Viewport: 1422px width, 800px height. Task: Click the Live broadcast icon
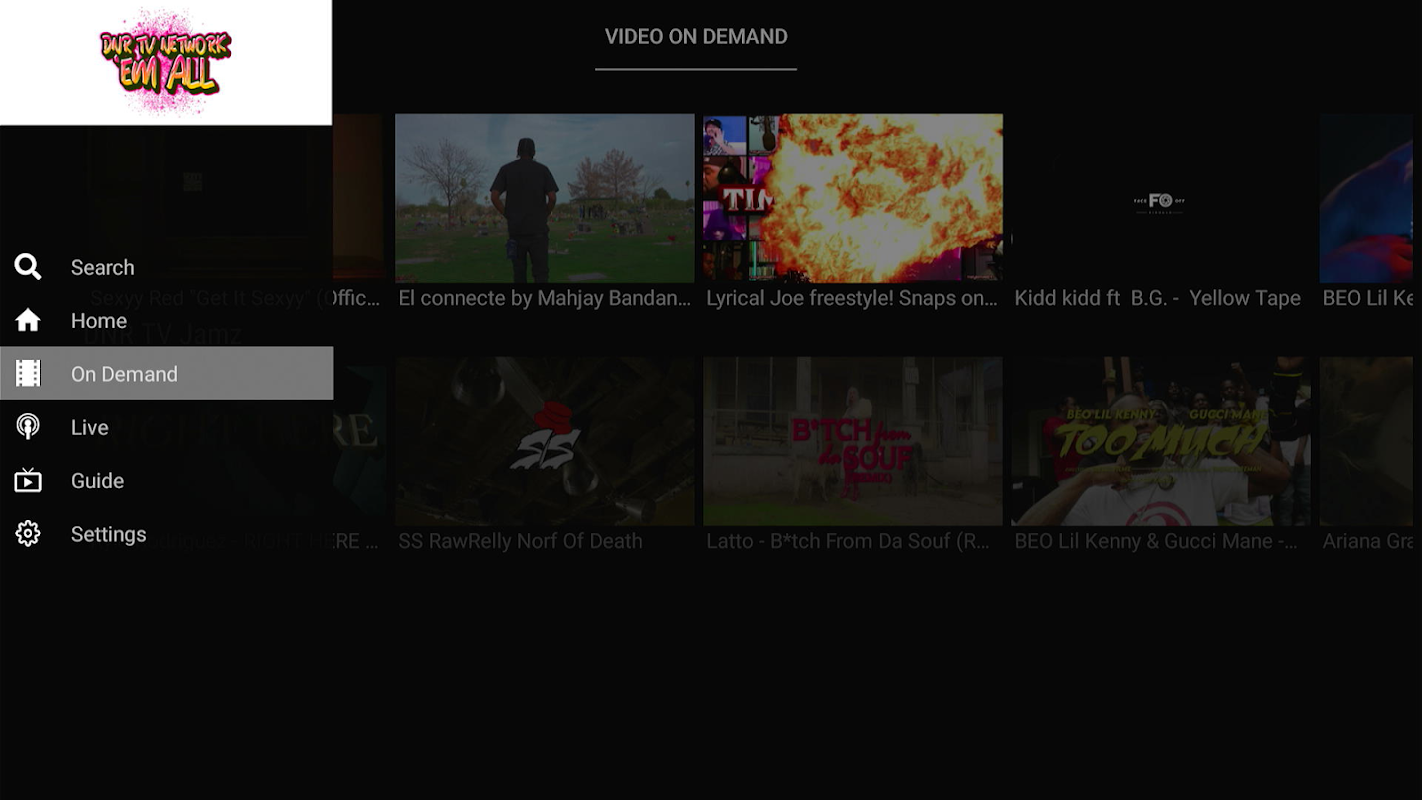[28, 427]
